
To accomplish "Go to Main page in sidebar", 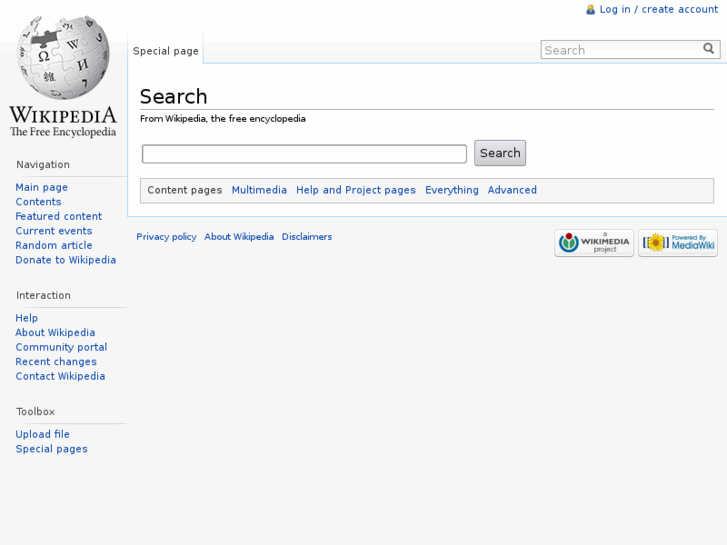I will (x=41, y=187).
